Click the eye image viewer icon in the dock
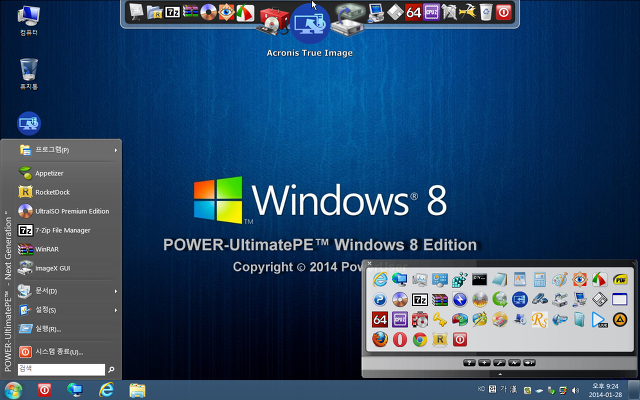Screen dimensions: 640x400 pyautogui.click(x=226, y=12)
